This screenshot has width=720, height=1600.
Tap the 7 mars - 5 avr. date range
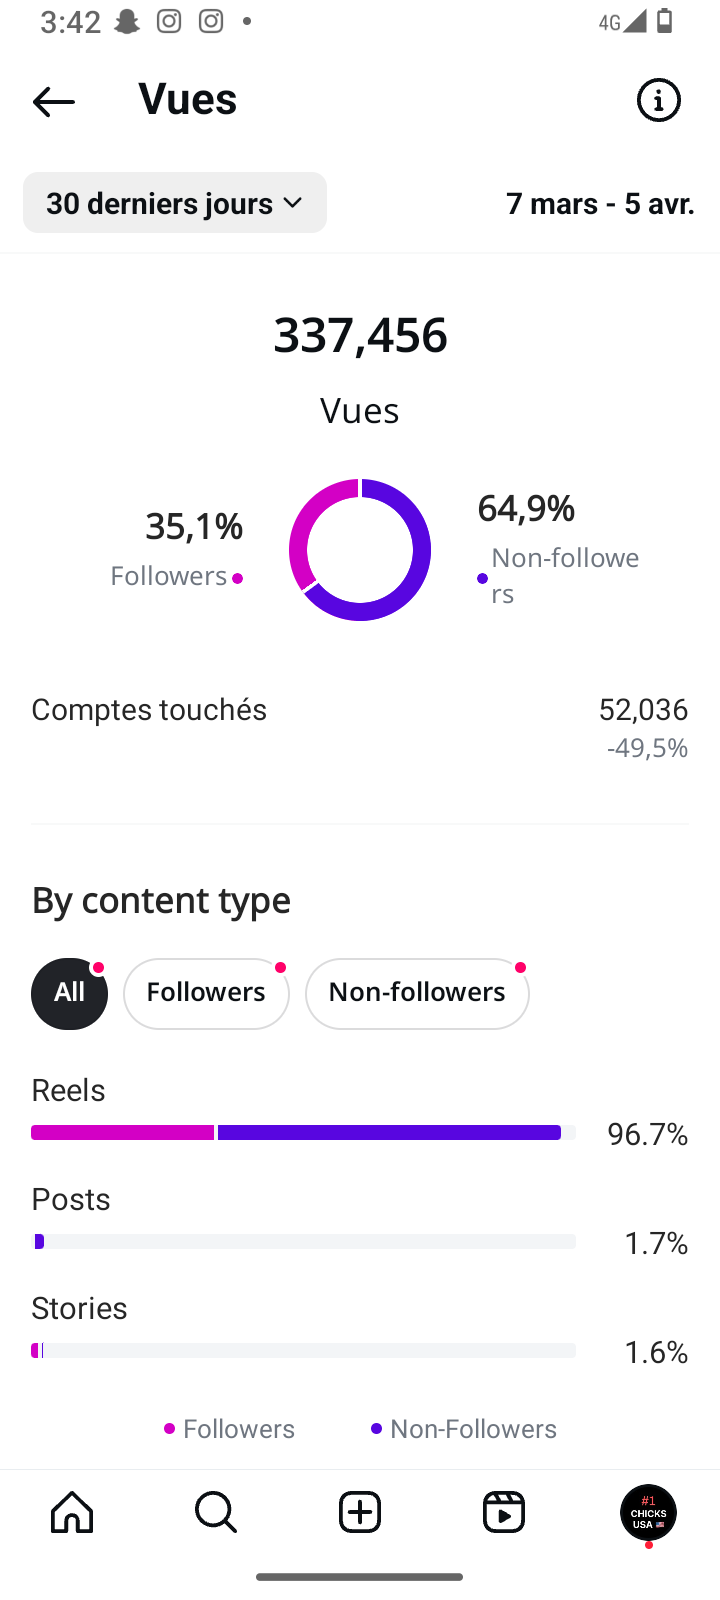[600, 203]
